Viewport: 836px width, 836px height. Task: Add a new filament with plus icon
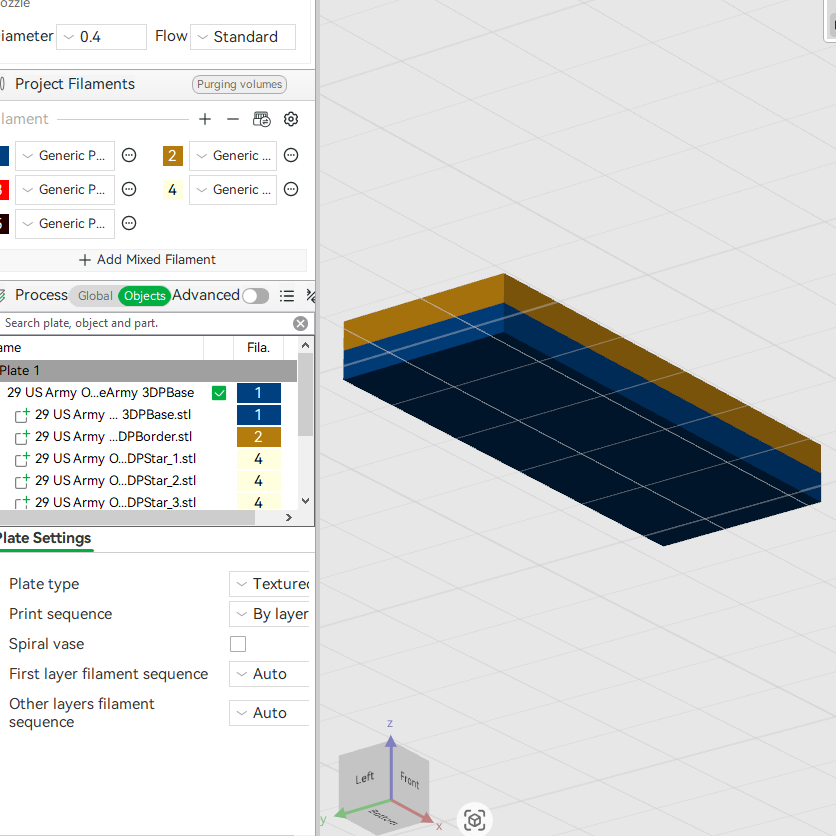click(205, 119)
